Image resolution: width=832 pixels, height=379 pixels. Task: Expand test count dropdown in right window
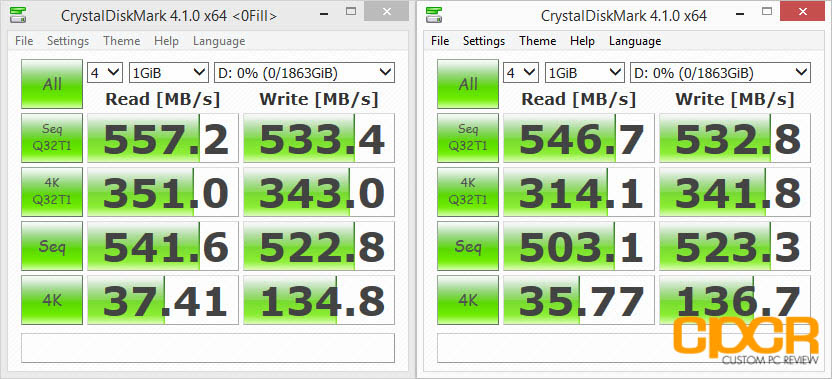(x=521, y=73)
